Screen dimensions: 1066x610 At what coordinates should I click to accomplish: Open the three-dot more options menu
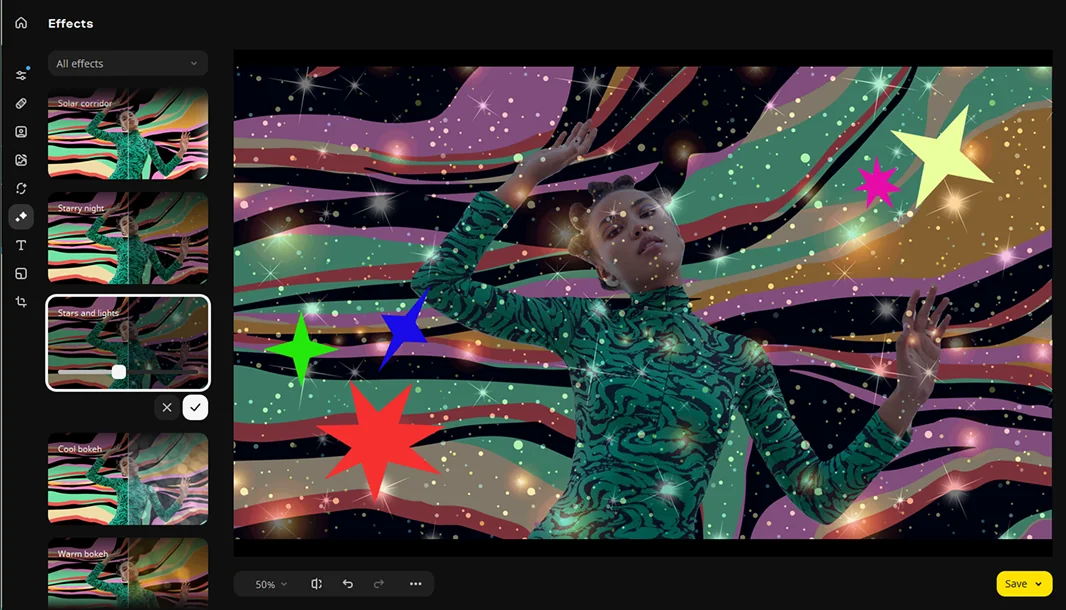pyautogui.click(x=415, y=583)
